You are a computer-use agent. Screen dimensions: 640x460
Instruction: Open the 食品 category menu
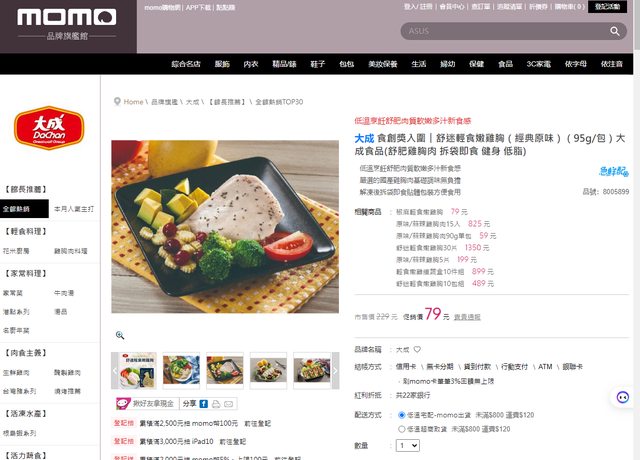pos(505,64)
